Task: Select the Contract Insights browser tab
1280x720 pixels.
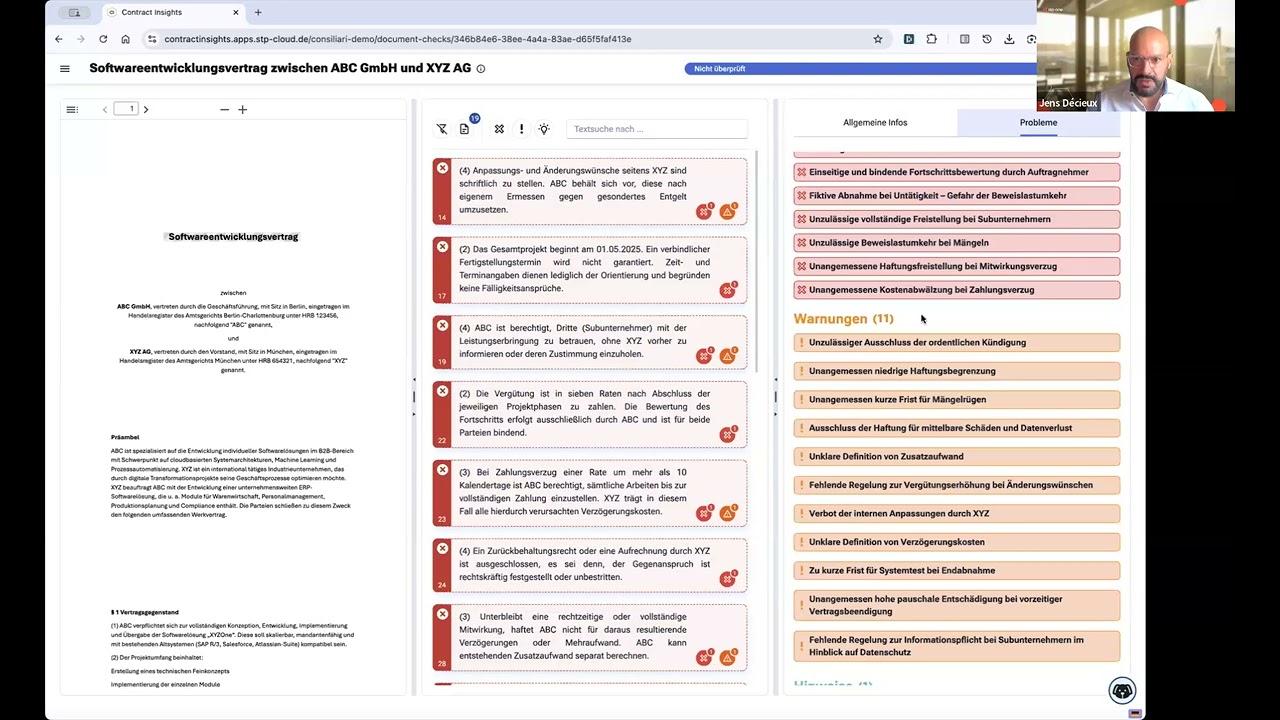Action: [x=173, y=12]
